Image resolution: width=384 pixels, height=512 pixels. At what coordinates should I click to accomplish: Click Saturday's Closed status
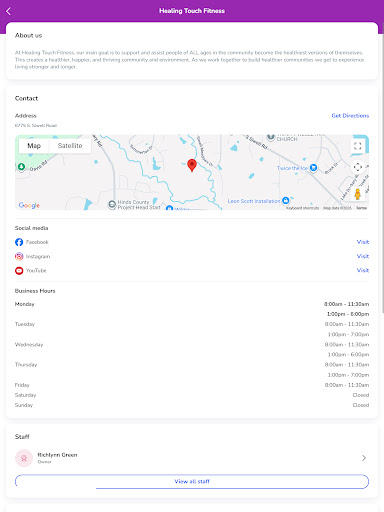(x=361, y=395)
